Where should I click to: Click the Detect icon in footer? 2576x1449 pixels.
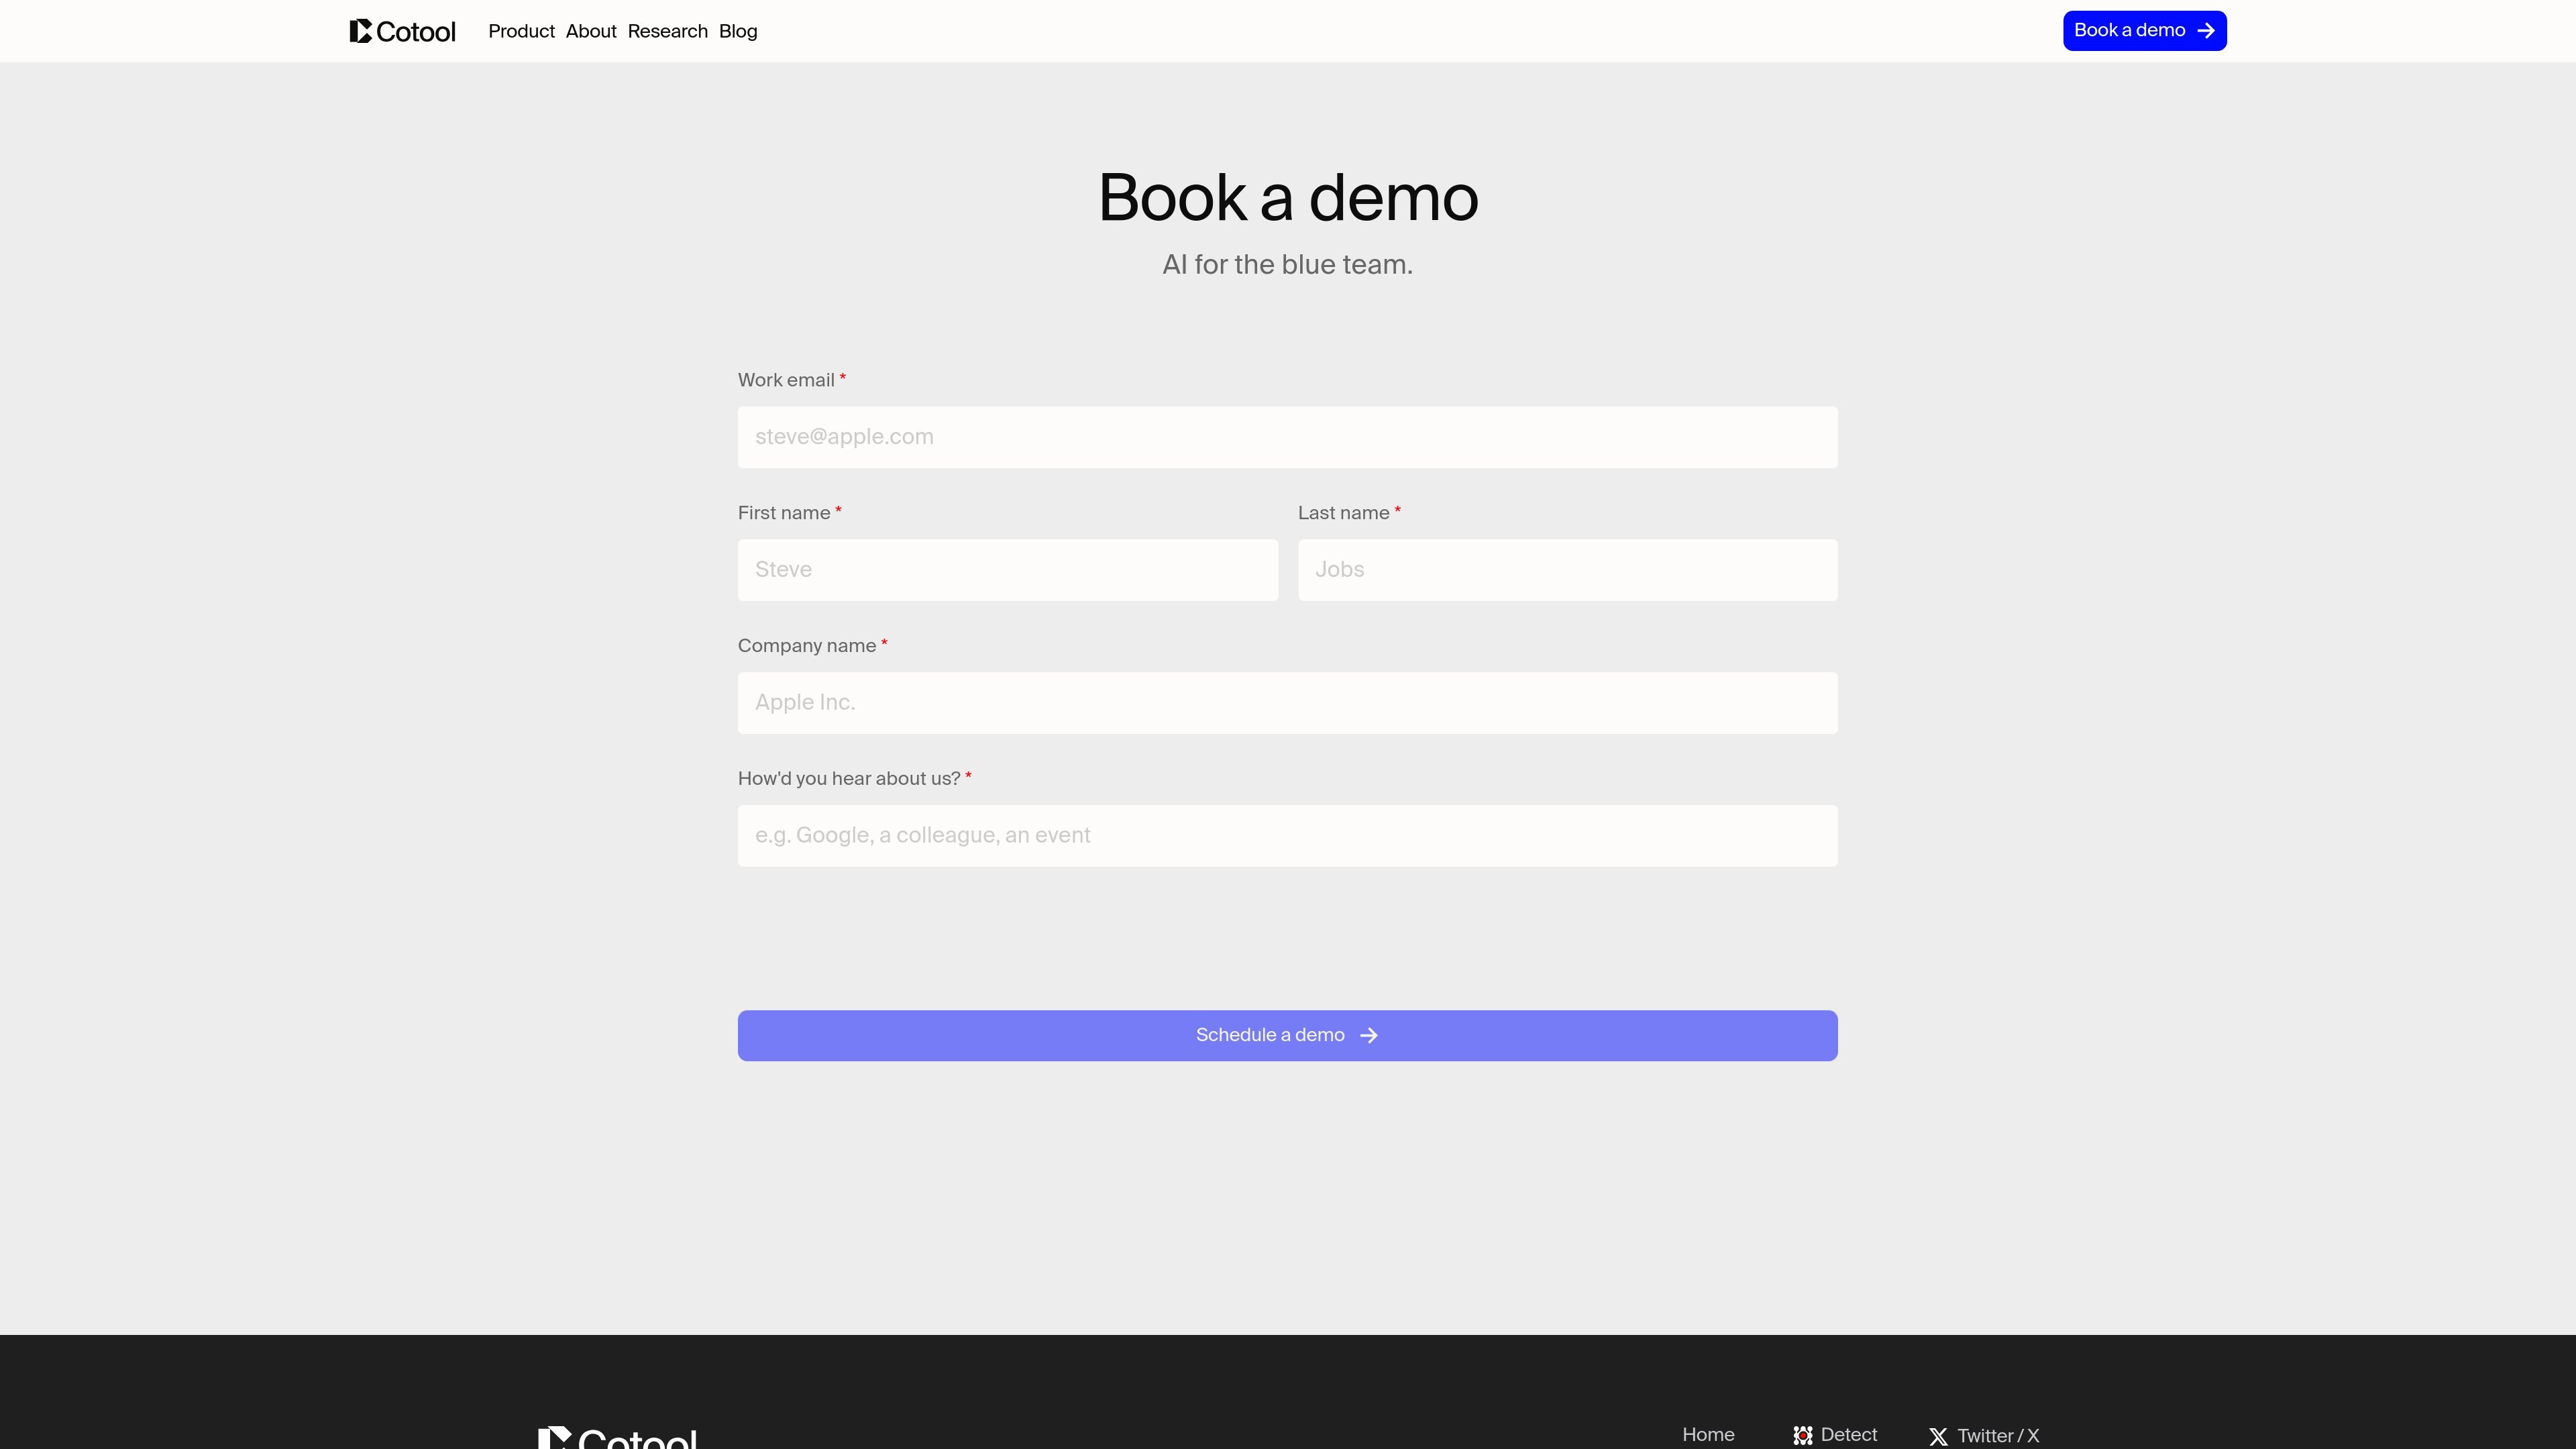[x=1802, y=1436]
